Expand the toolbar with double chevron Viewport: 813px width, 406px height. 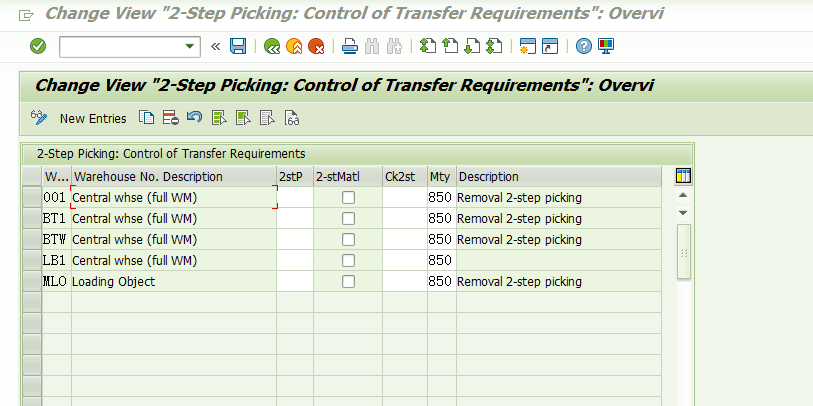(x=216, y=47)
